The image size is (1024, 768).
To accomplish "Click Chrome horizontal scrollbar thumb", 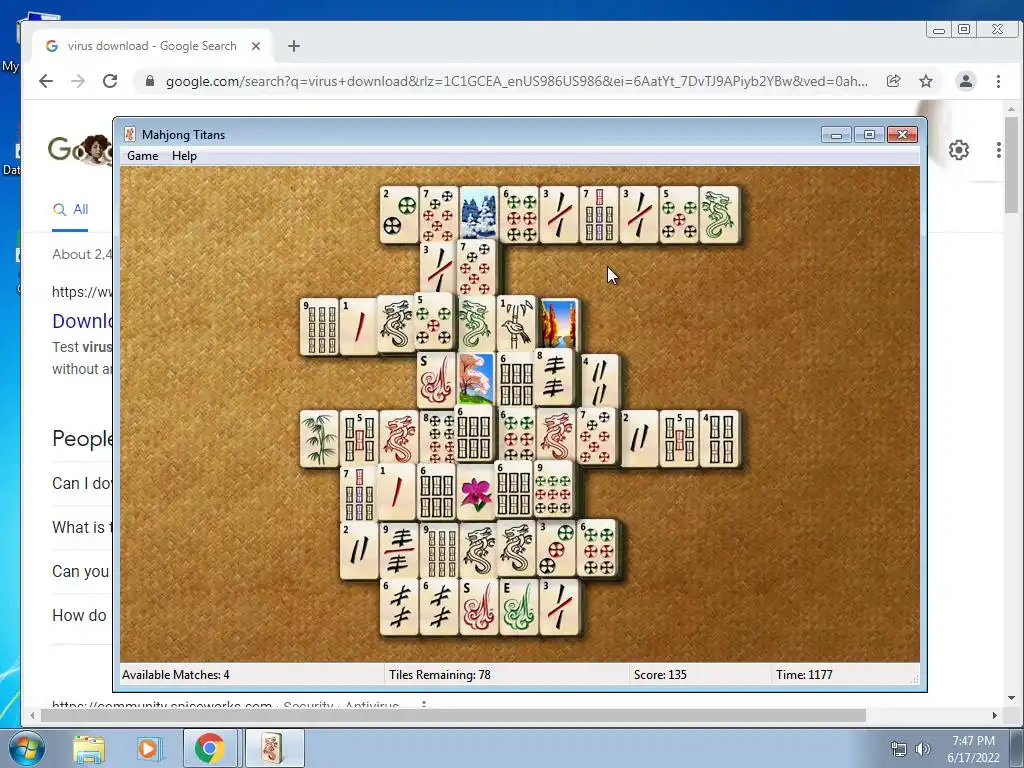I will point(453,716).
